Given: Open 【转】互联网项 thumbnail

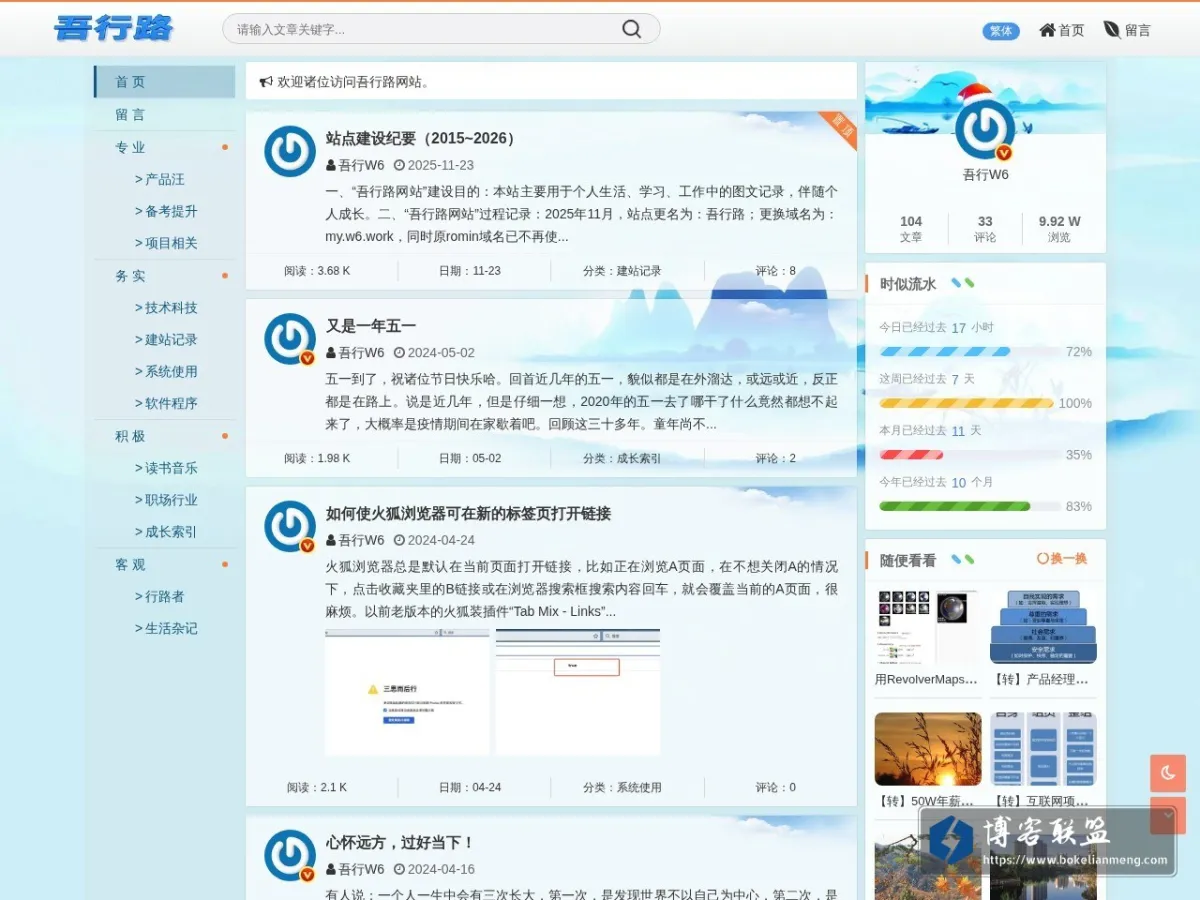Looking at the screenshot, I should click(x=1043, y=749).
